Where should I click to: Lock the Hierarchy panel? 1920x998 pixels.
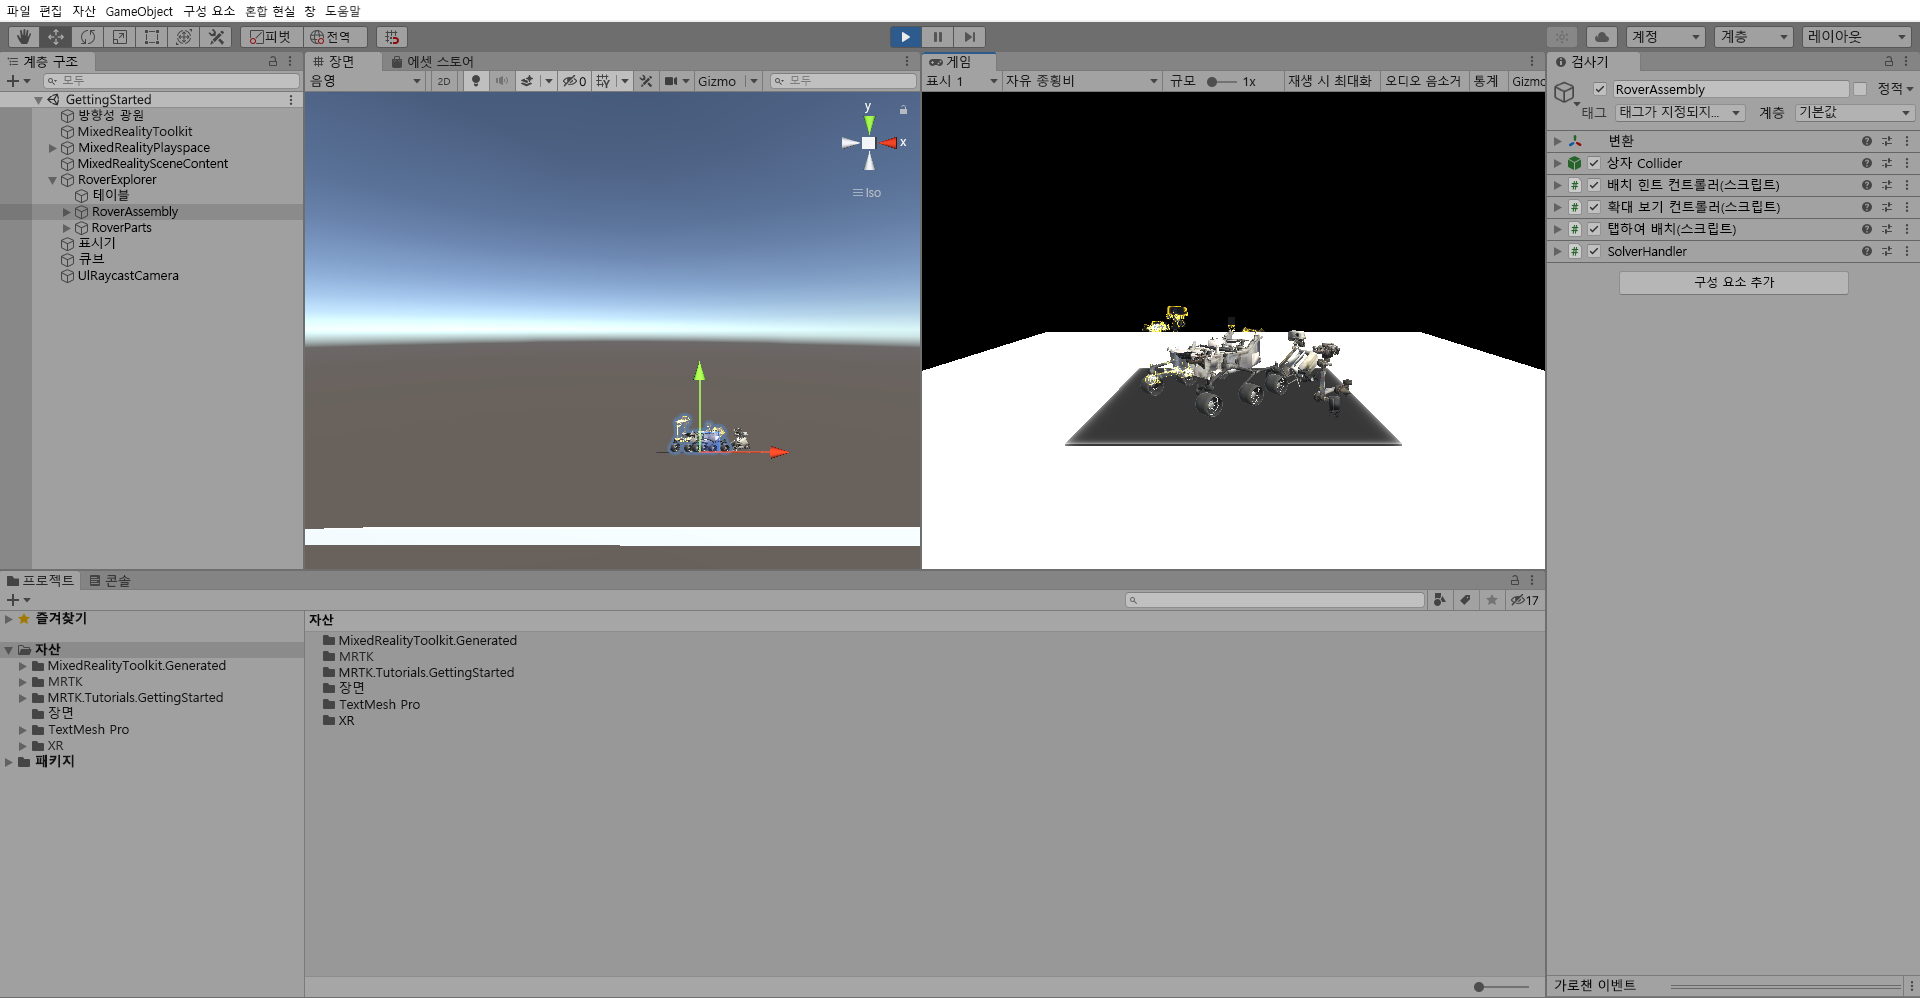[273, 62]
